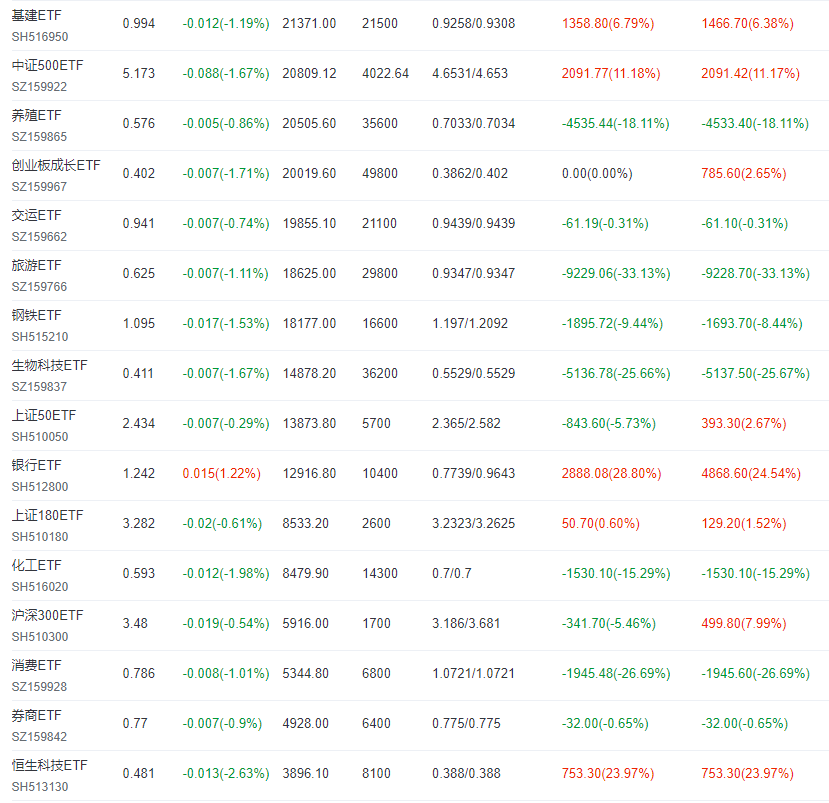This screenshot has width=829, height=803.
Task: Click the -0.012(-1.98%) change for 化工ETF
Action: [226, 574]
